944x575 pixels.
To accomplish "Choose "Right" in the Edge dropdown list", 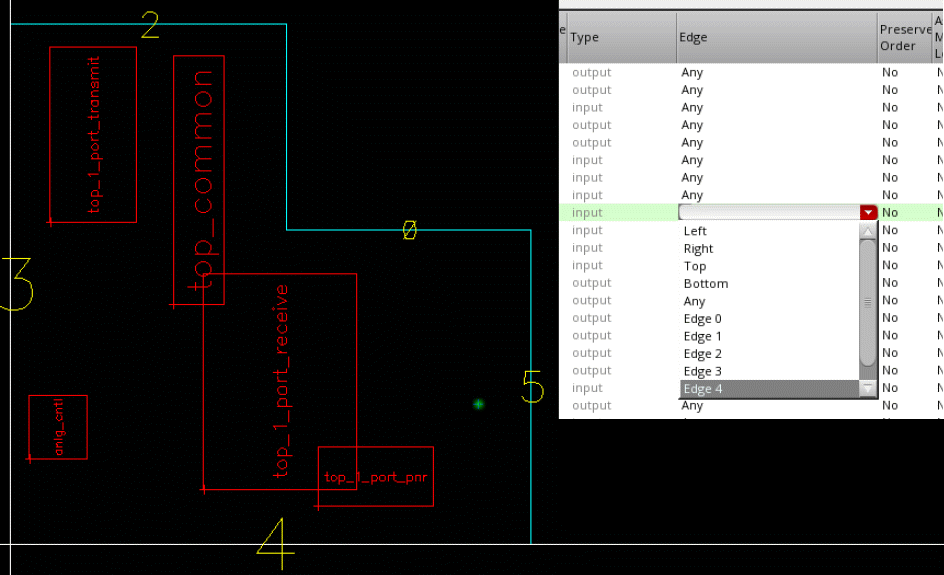I will 698,249.
